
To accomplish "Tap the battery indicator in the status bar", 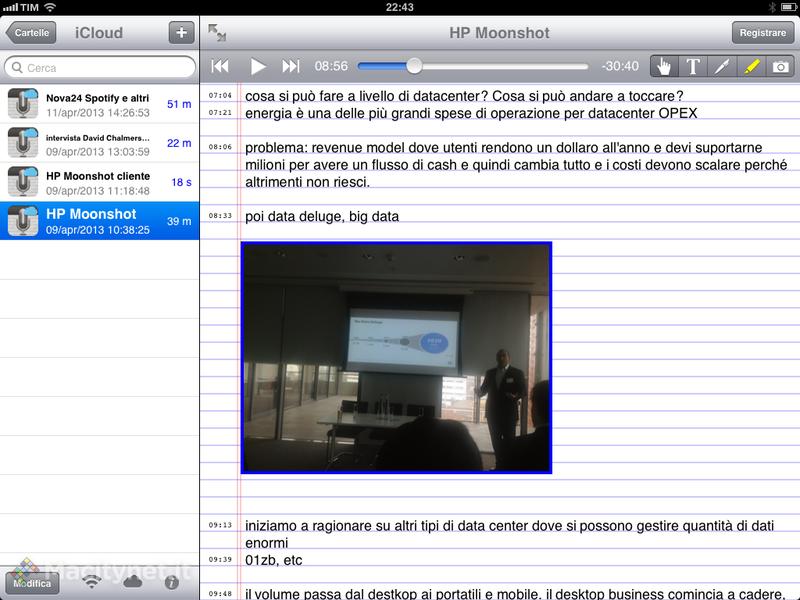I will pos(788,7).
